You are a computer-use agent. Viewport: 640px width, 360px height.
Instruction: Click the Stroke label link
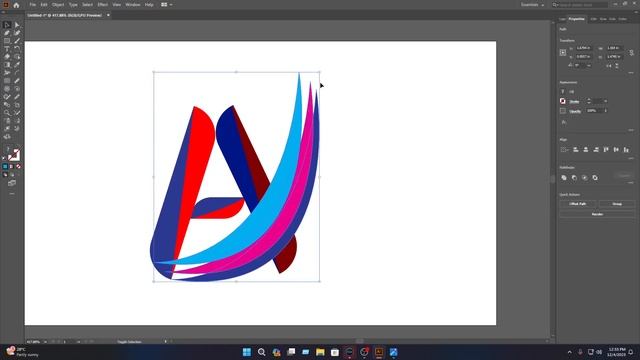point(574,102)
